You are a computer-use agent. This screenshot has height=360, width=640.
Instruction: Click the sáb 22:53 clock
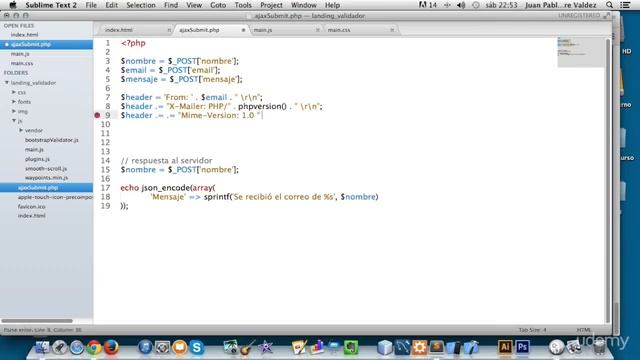(x=501, y=5)
